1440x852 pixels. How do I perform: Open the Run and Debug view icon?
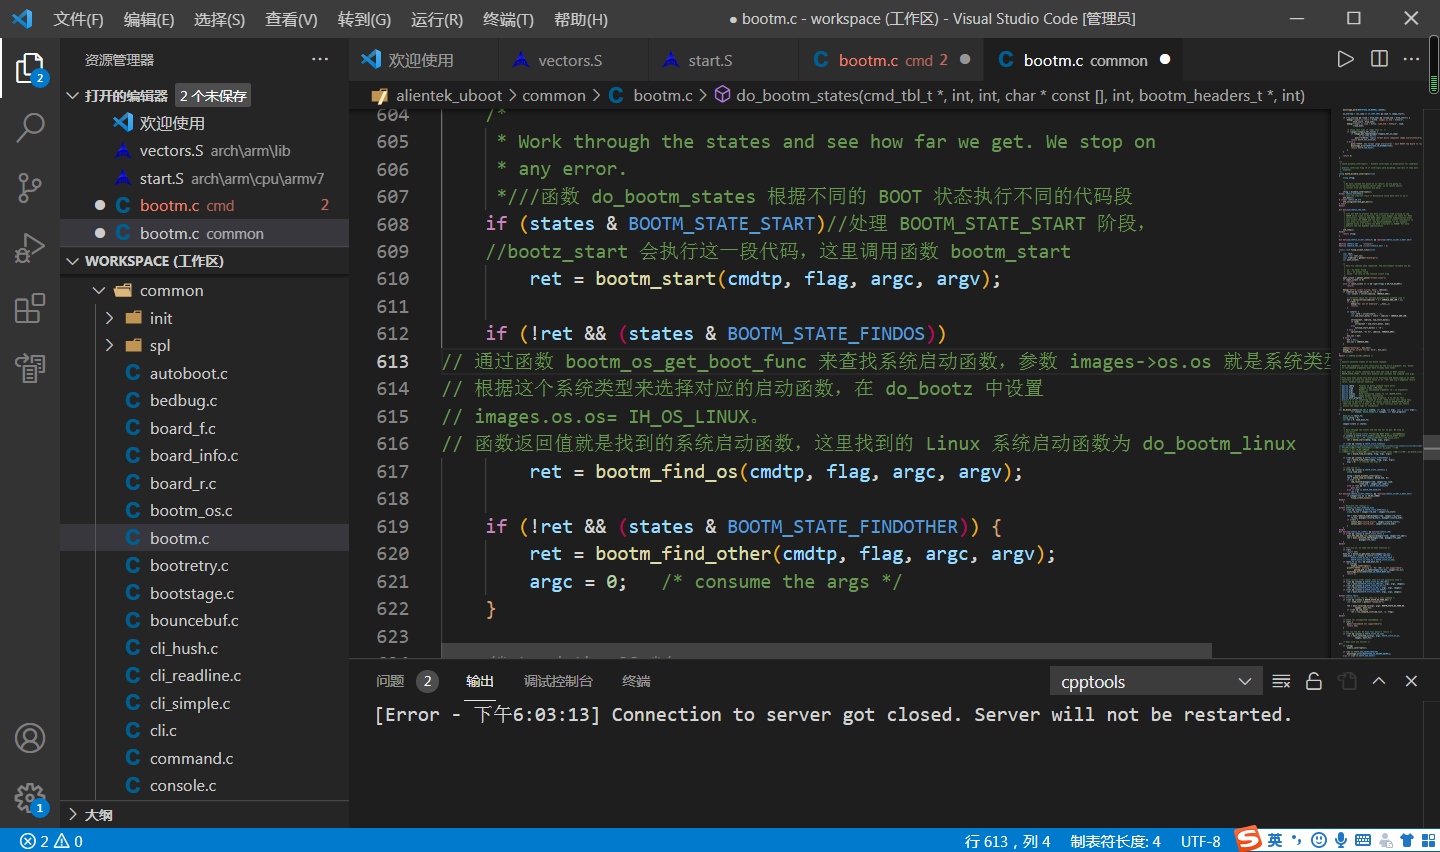[x=30, y=247]
